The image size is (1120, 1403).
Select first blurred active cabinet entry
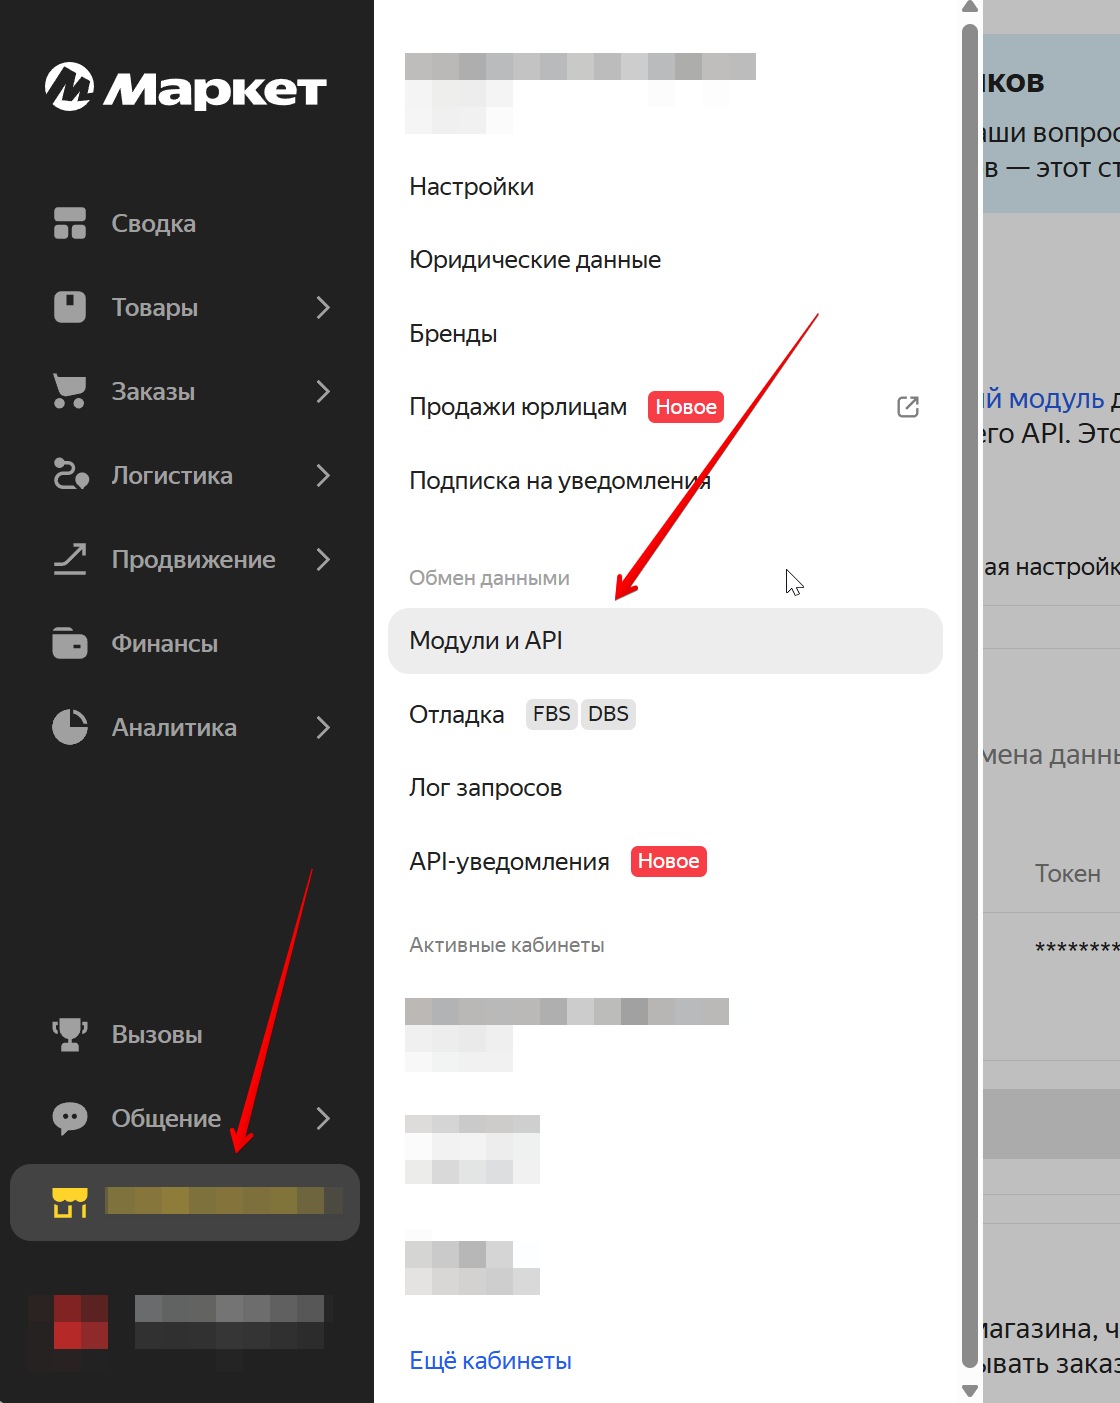(x=567, y=1035)
